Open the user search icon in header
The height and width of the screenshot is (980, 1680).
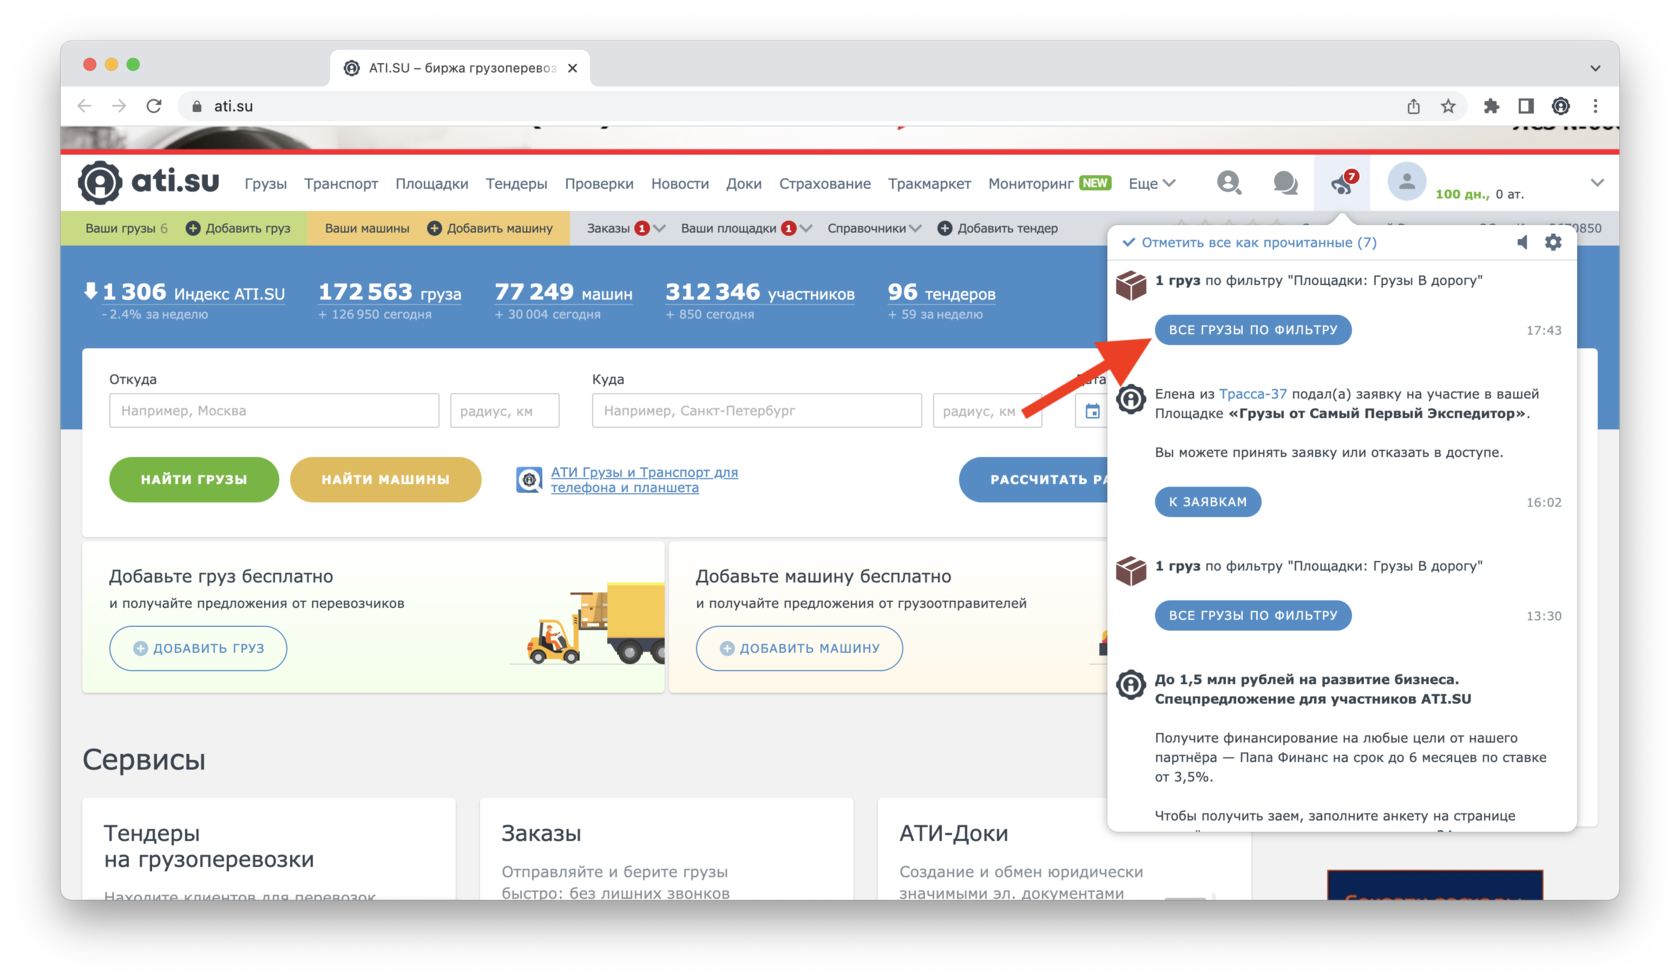[1229, 182]
